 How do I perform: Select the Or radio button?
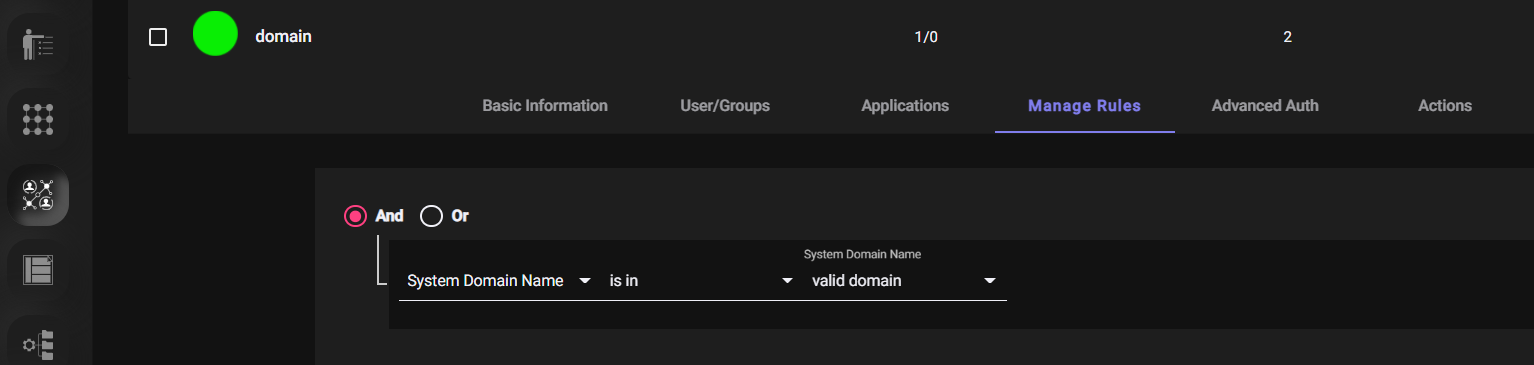coord(431,216)
